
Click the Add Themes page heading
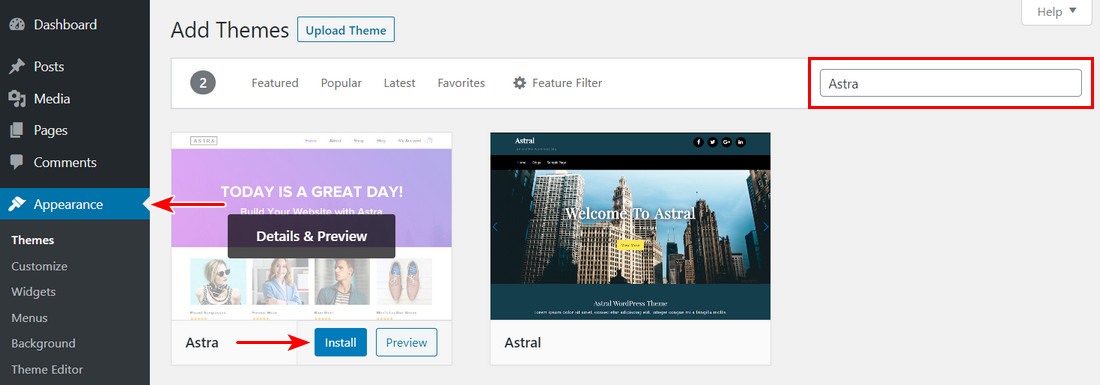[230, 30]
